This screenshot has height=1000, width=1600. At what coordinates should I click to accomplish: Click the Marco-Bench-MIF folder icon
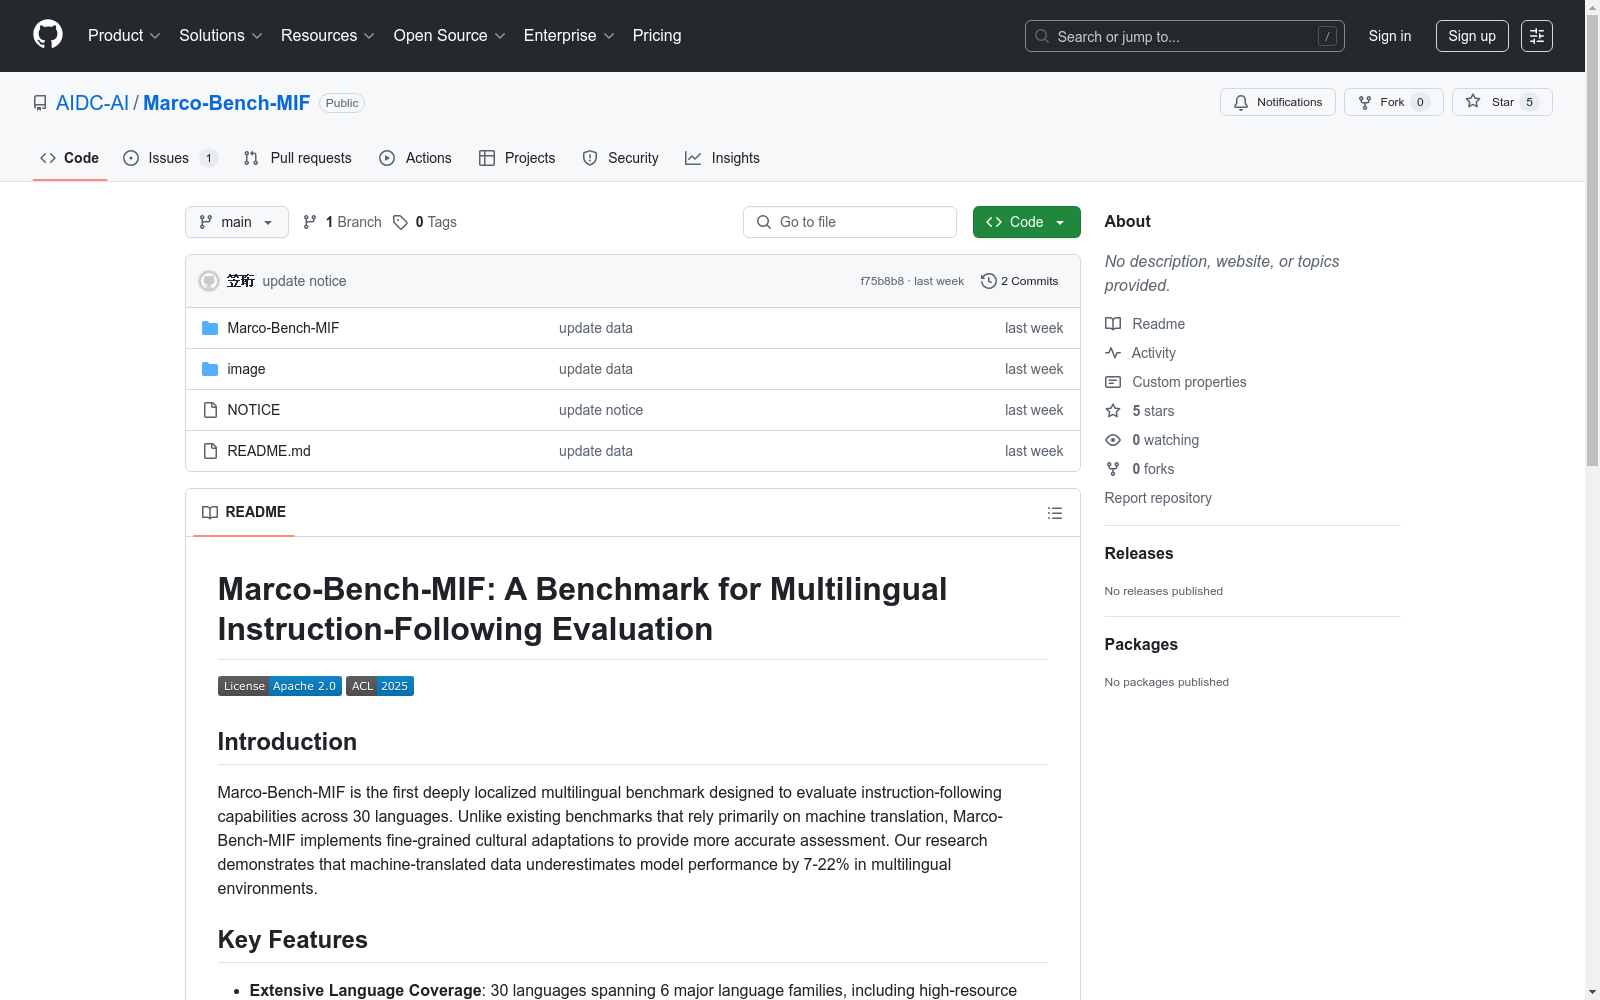tap(210, 328)
